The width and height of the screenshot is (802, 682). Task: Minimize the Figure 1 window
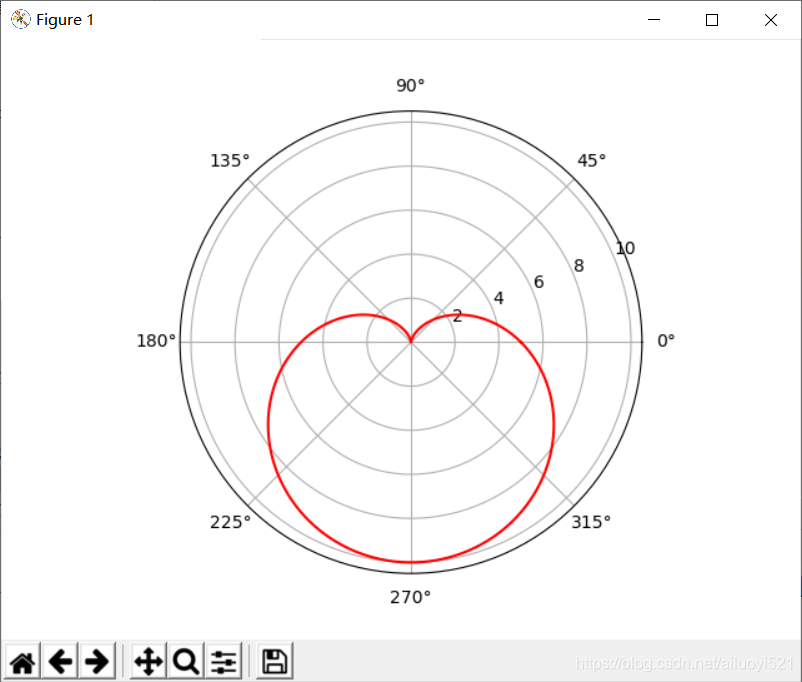coord(654,19)
